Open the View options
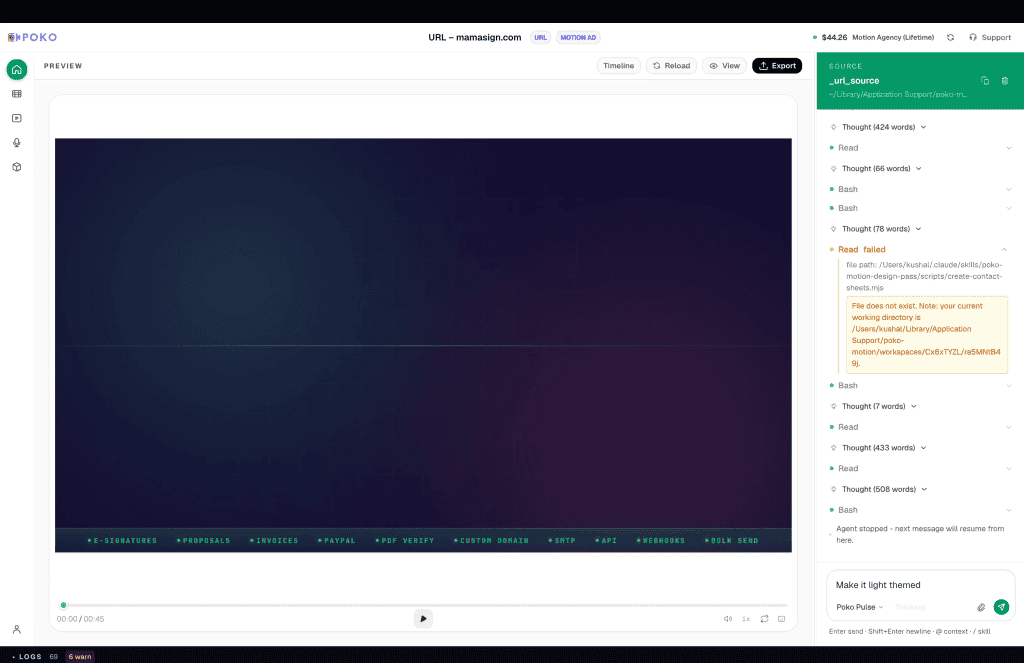 724,66
